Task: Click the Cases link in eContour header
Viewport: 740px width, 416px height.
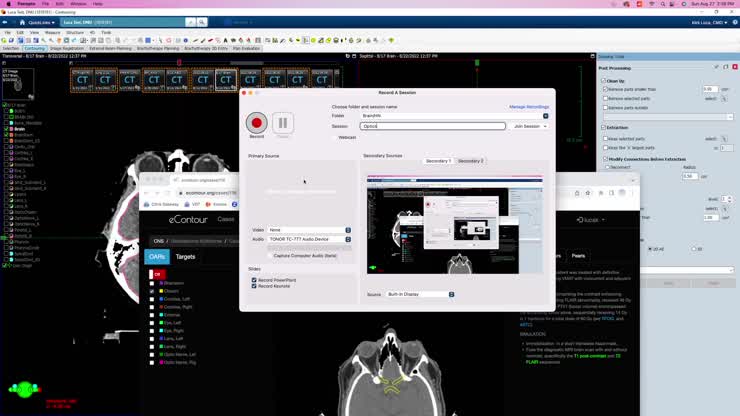Action: [x=226, y=219]
